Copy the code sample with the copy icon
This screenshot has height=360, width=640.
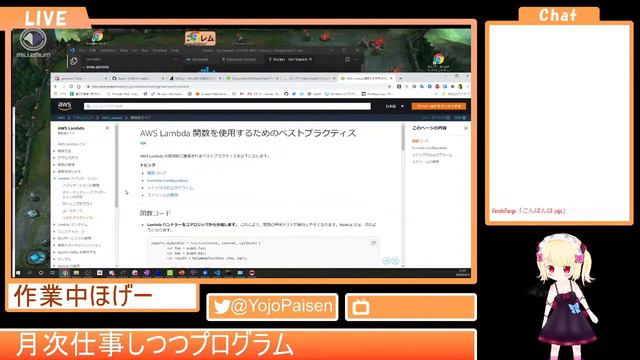click(x=373, y=243)
